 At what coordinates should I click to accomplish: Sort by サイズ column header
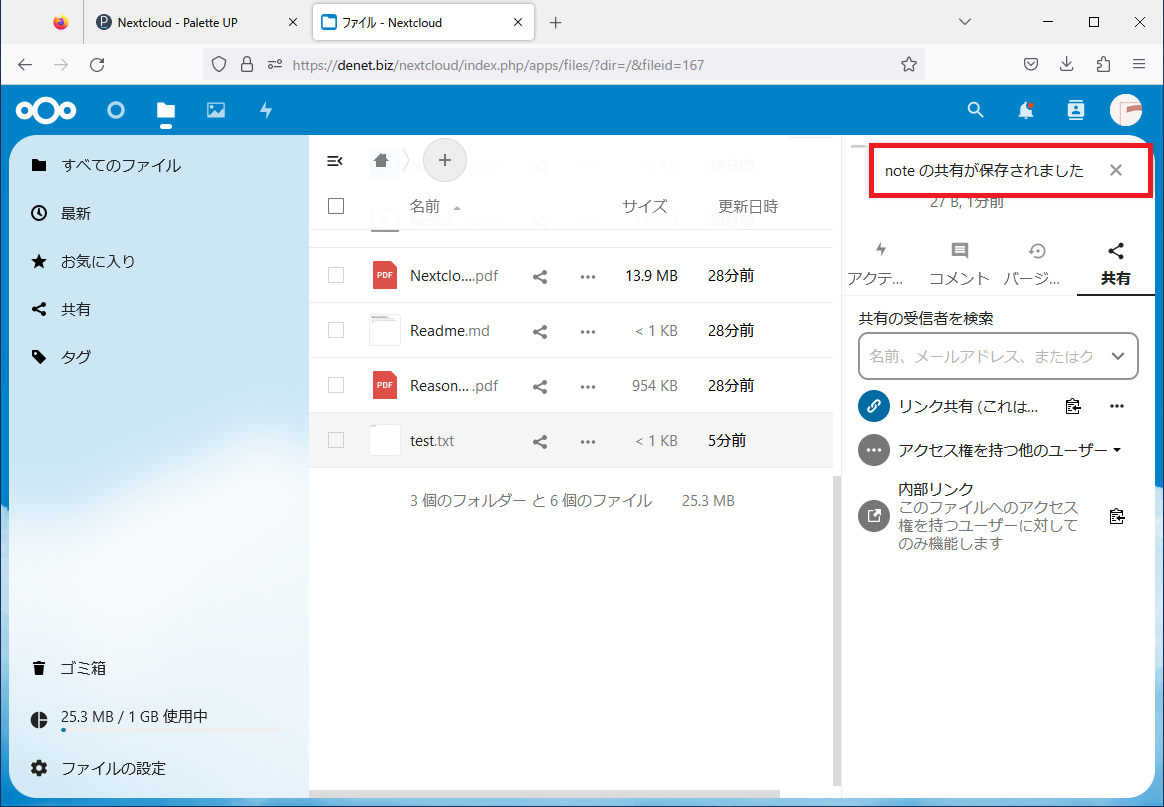pyautogui.click(x=644, y=206)
